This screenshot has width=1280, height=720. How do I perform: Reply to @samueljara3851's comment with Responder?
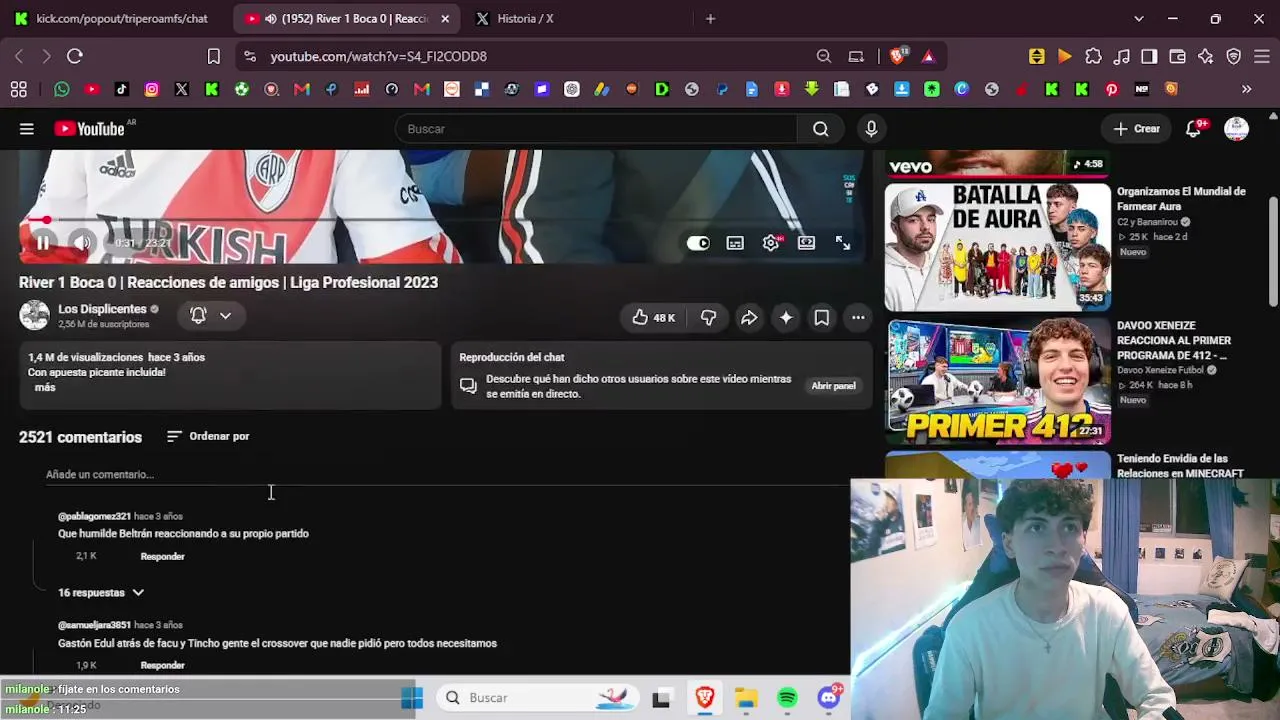pos(162,665)
